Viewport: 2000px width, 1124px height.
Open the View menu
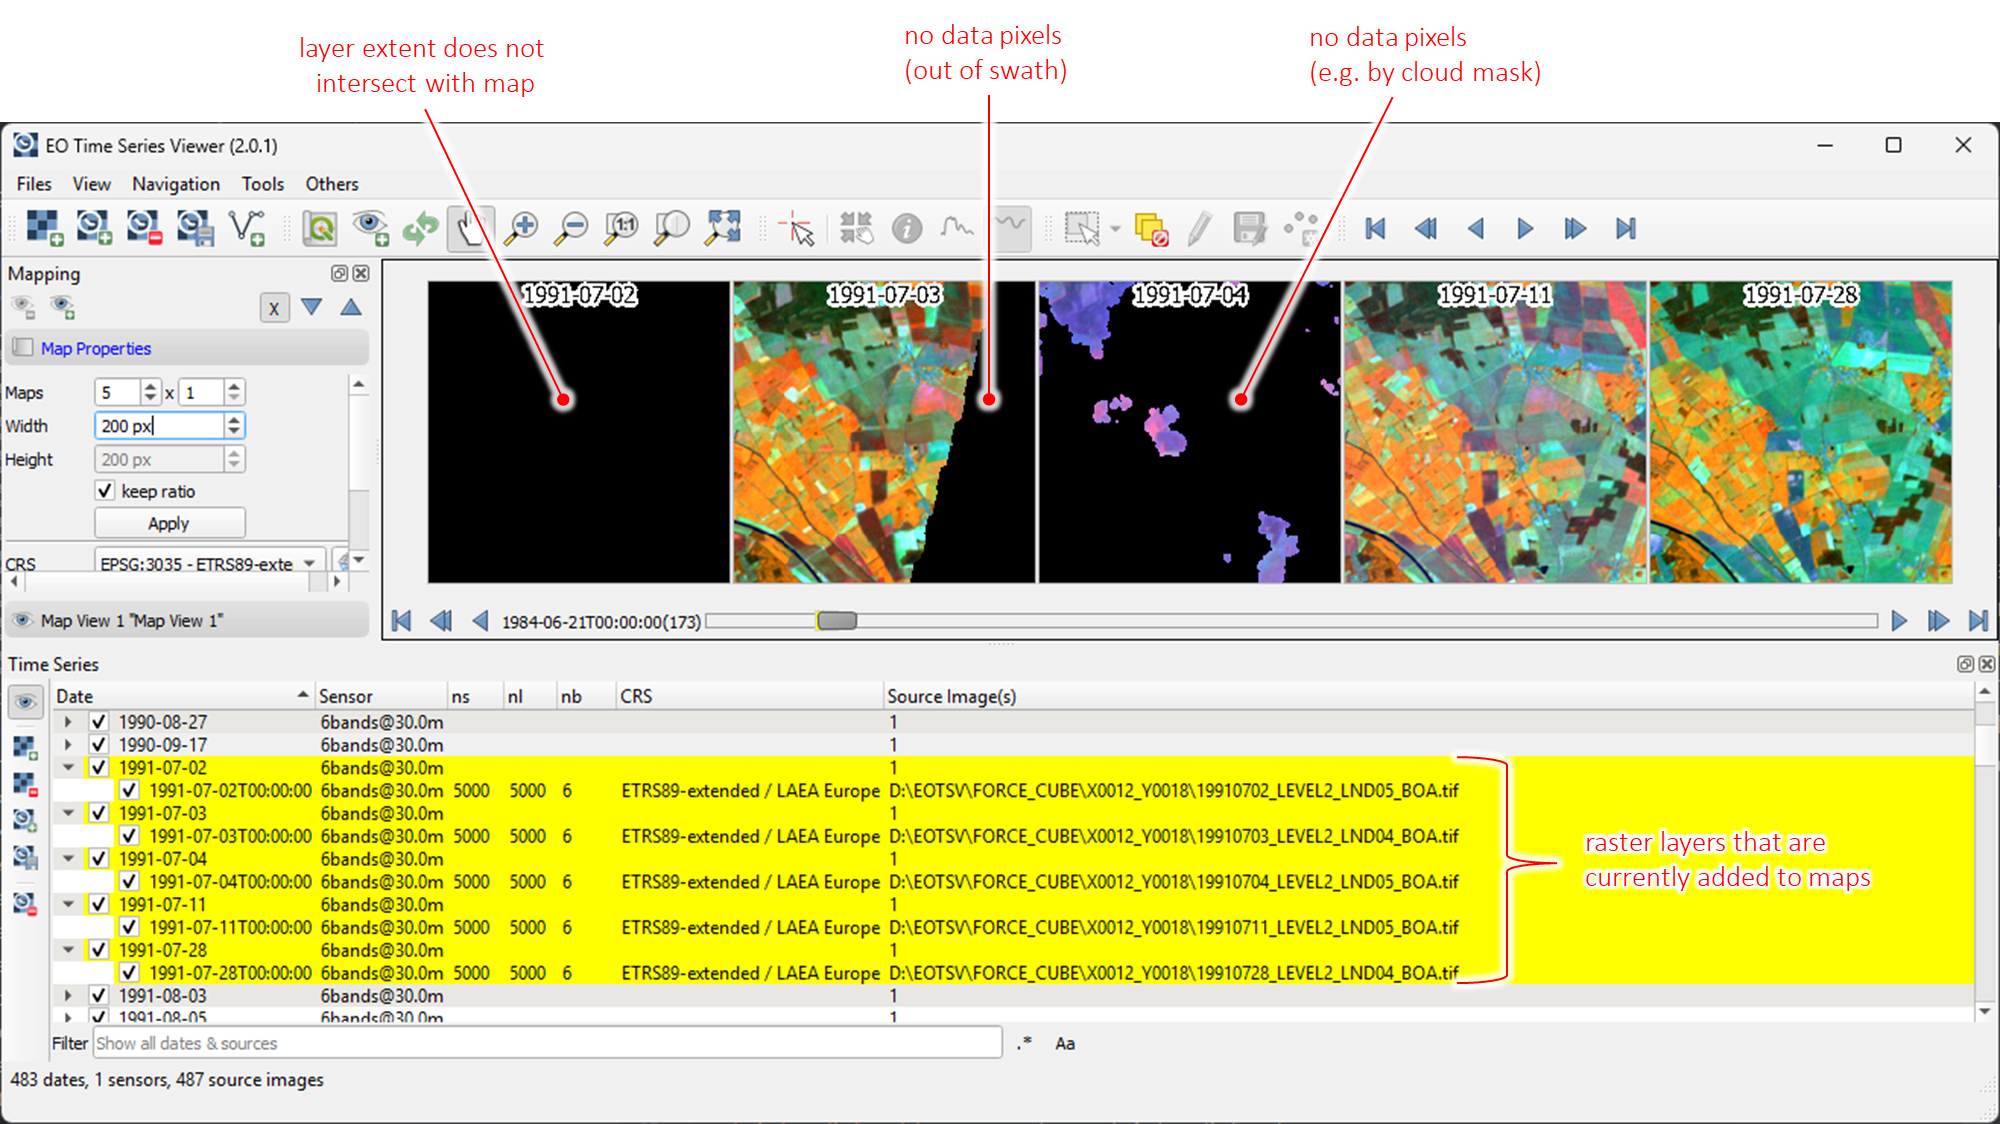pos(91,184)
